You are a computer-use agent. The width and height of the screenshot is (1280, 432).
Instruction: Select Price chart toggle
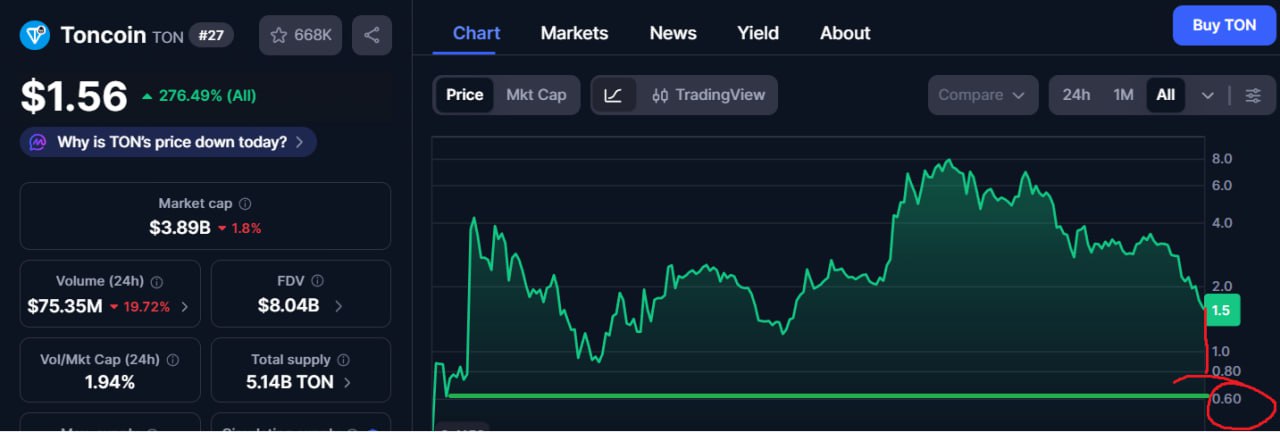tap(464, 95)
